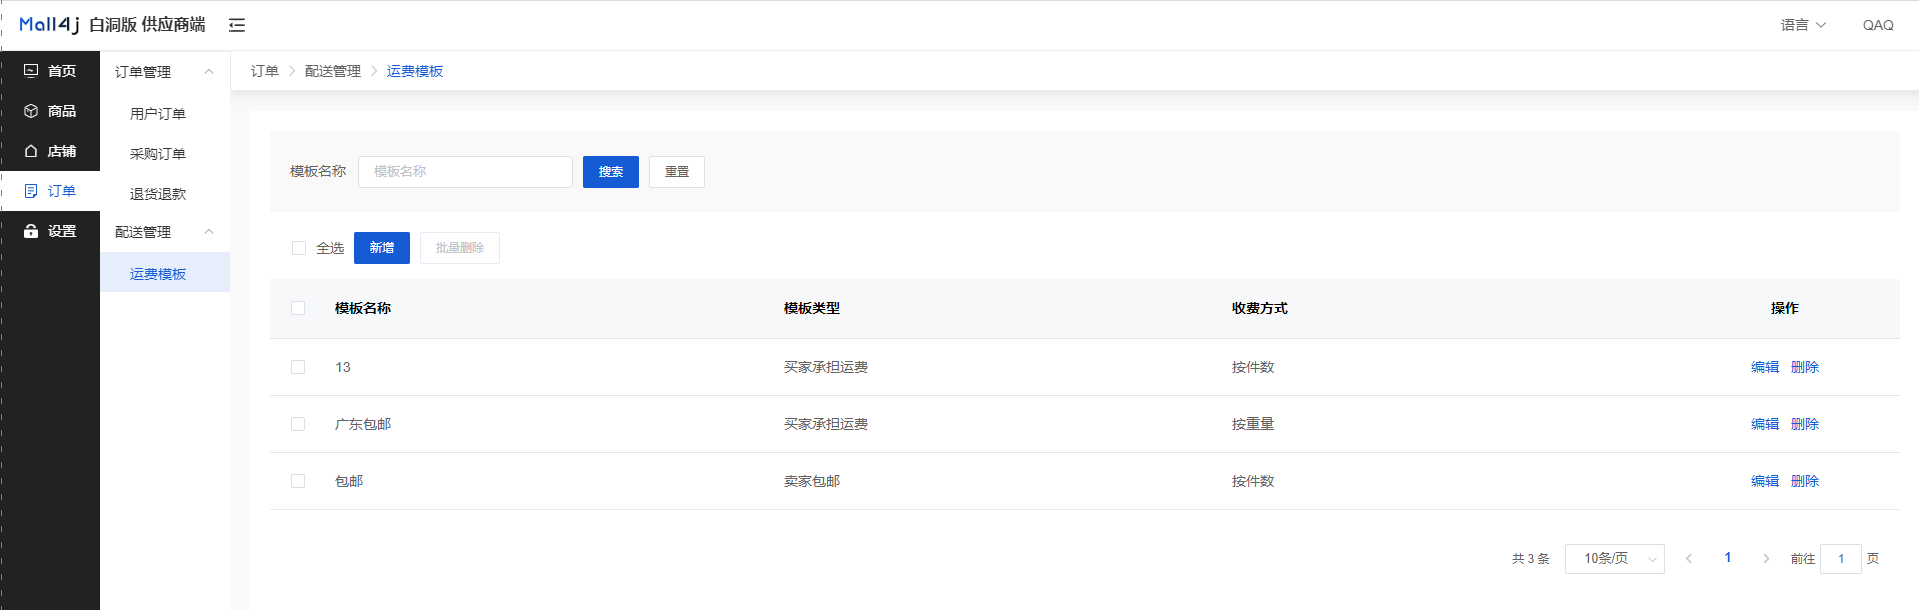
Task: Click the 模板类型 column header
Action: [x=812, y=308]
